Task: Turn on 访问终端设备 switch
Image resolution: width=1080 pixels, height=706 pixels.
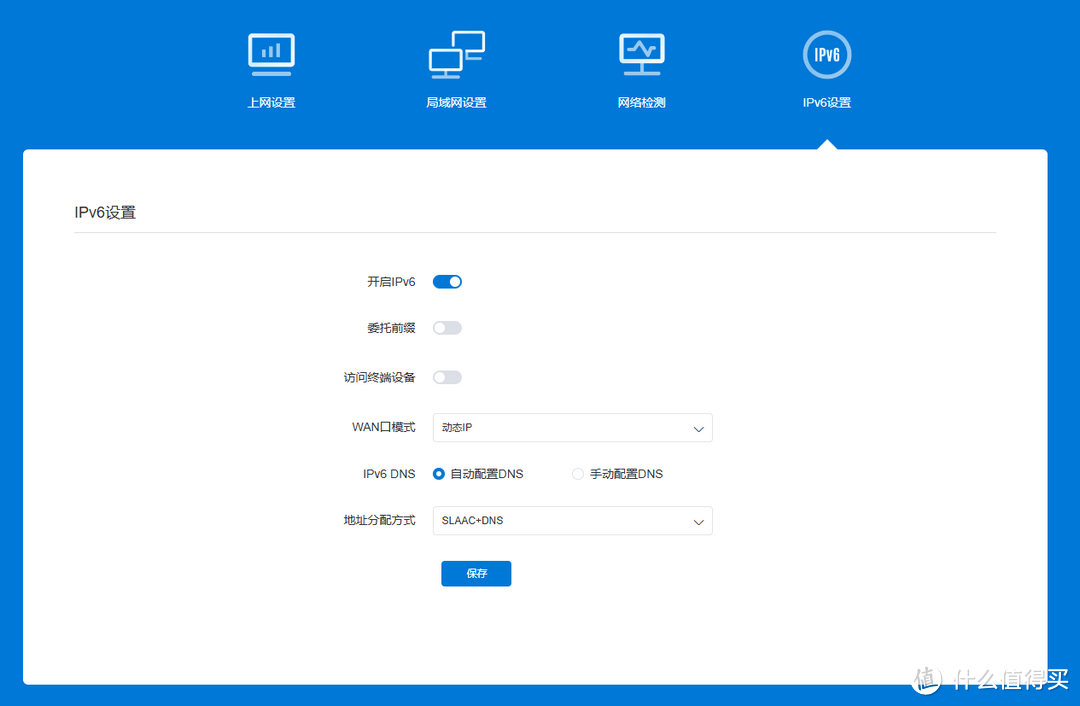Action: [447, 377]
